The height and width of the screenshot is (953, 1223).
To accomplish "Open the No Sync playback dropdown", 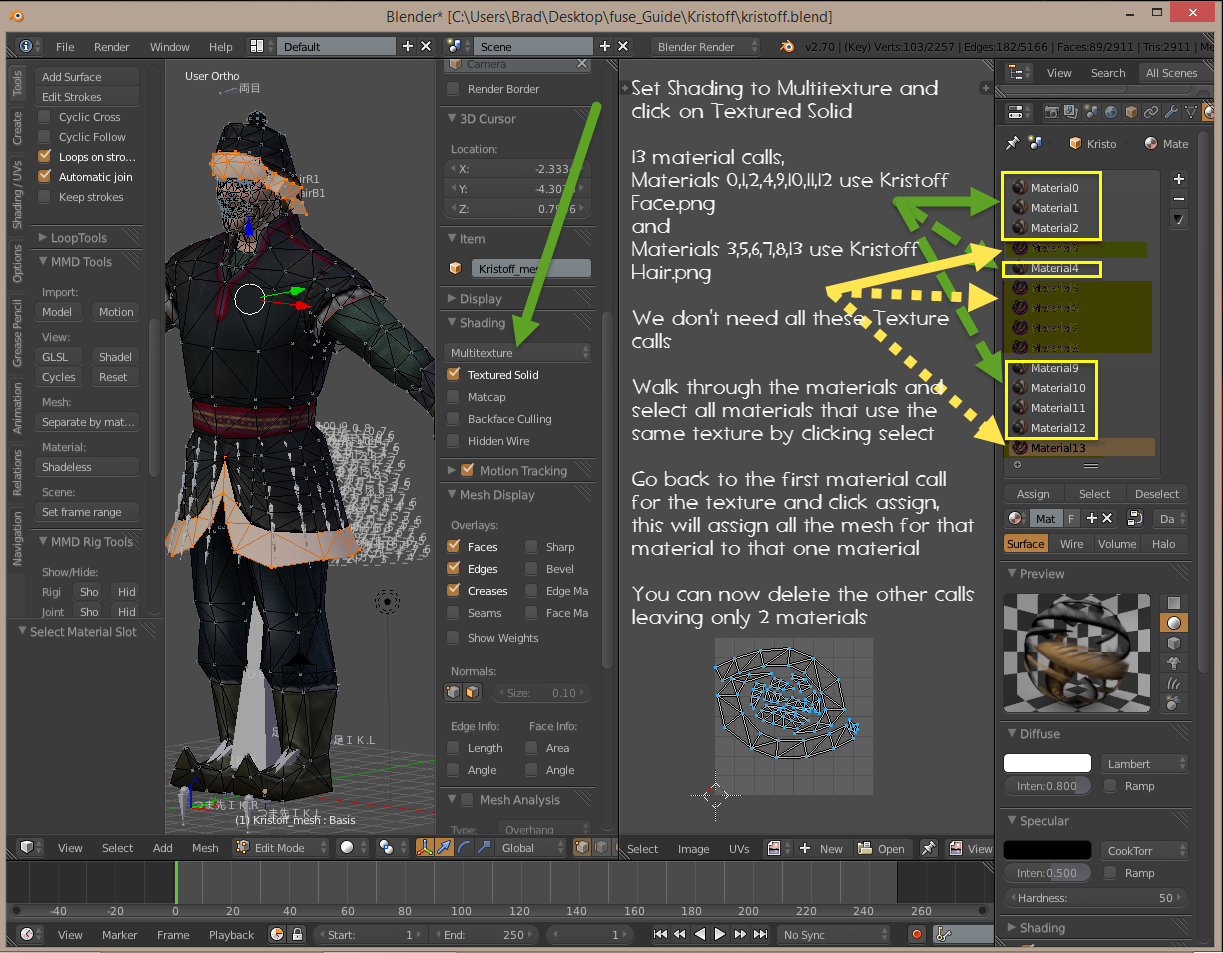I will tap(834, 934).
